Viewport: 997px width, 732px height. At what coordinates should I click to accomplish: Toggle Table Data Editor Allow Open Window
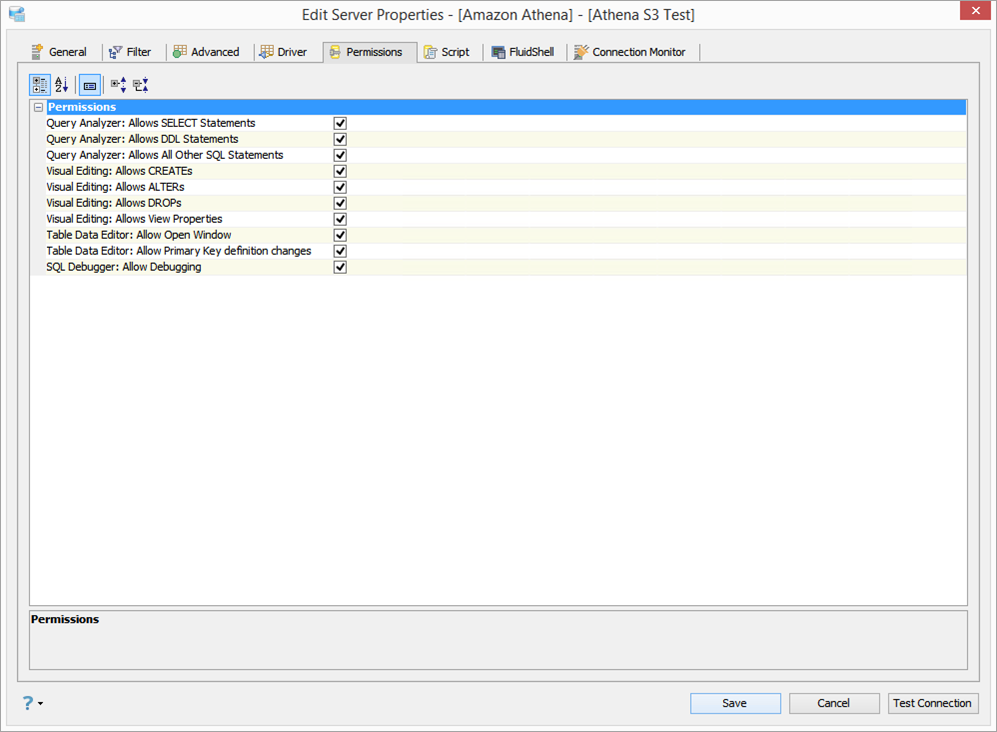pos(340,235)
